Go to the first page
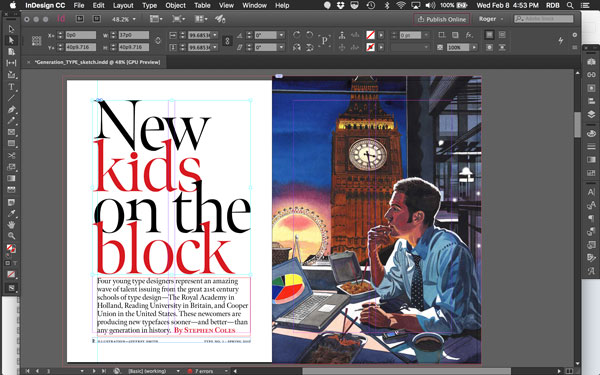The height and width of the screenshot is (375, 600). (27, 371)
